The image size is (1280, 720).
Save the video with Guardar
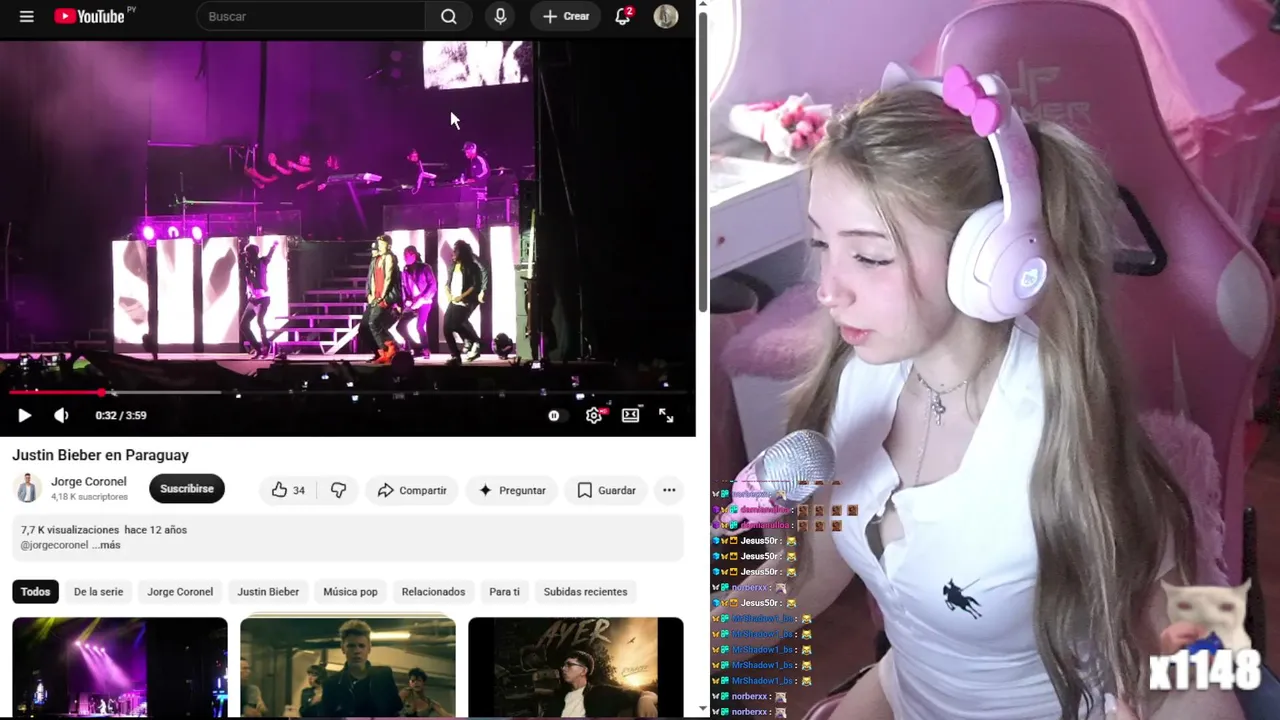[606, 490]
